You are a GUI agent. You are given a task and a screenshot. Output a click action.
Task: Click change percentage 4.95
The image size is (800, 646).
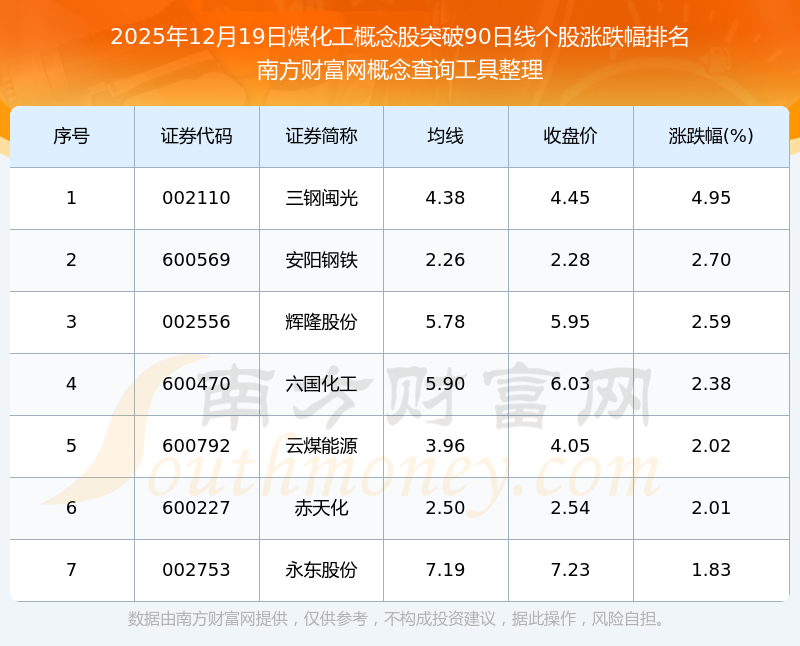click(711, 198)
